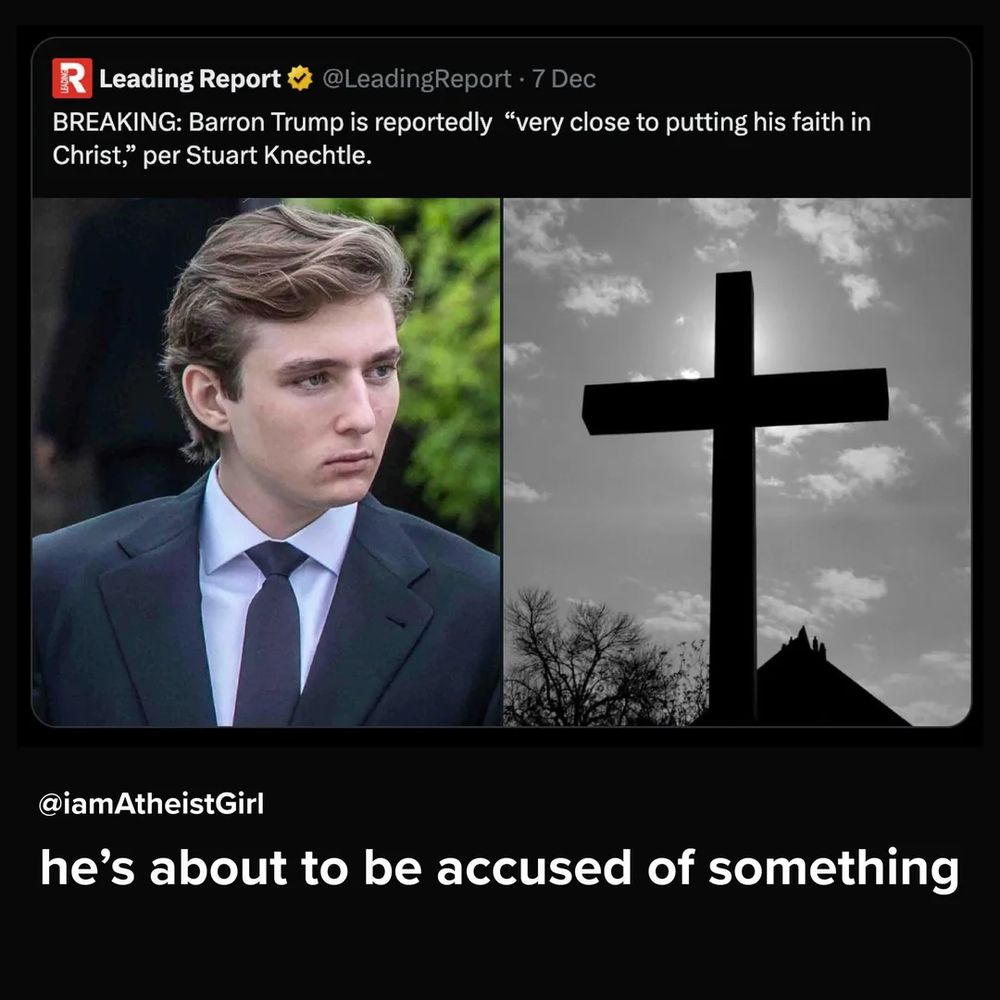Click the gold verified badge

pyautogui.click(x=300, y=78)
